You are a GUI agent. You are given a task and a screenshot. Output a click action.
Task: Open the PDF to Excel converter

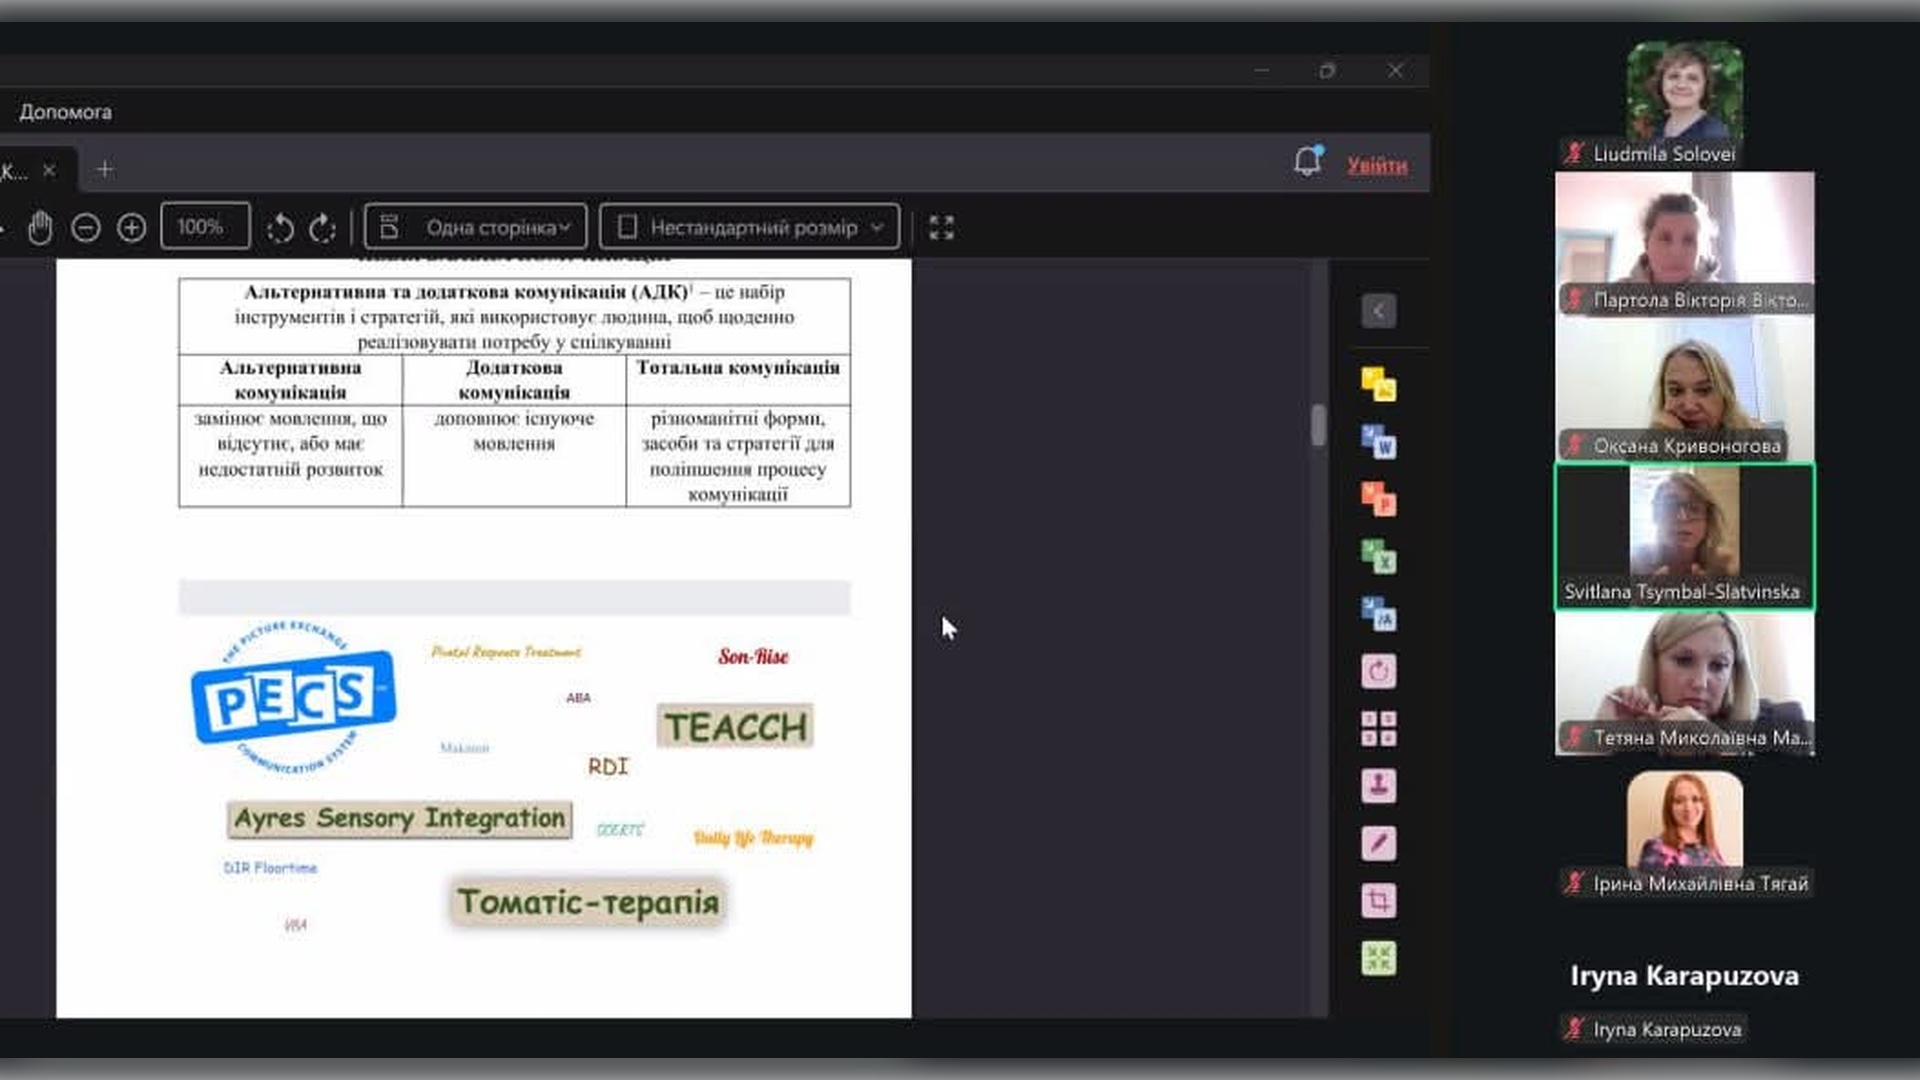click(1379, 557)
